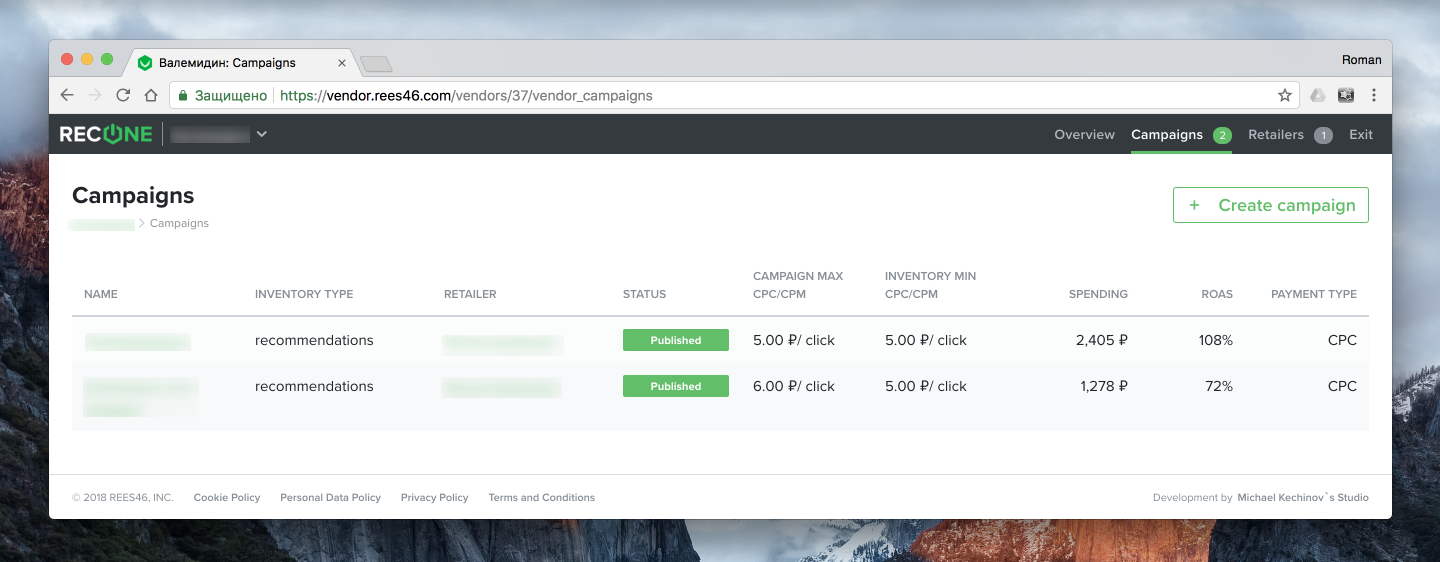Open the Retailers tab
The width and height of the screenshot is (1440, 562).
click(x=1276, y=135)
